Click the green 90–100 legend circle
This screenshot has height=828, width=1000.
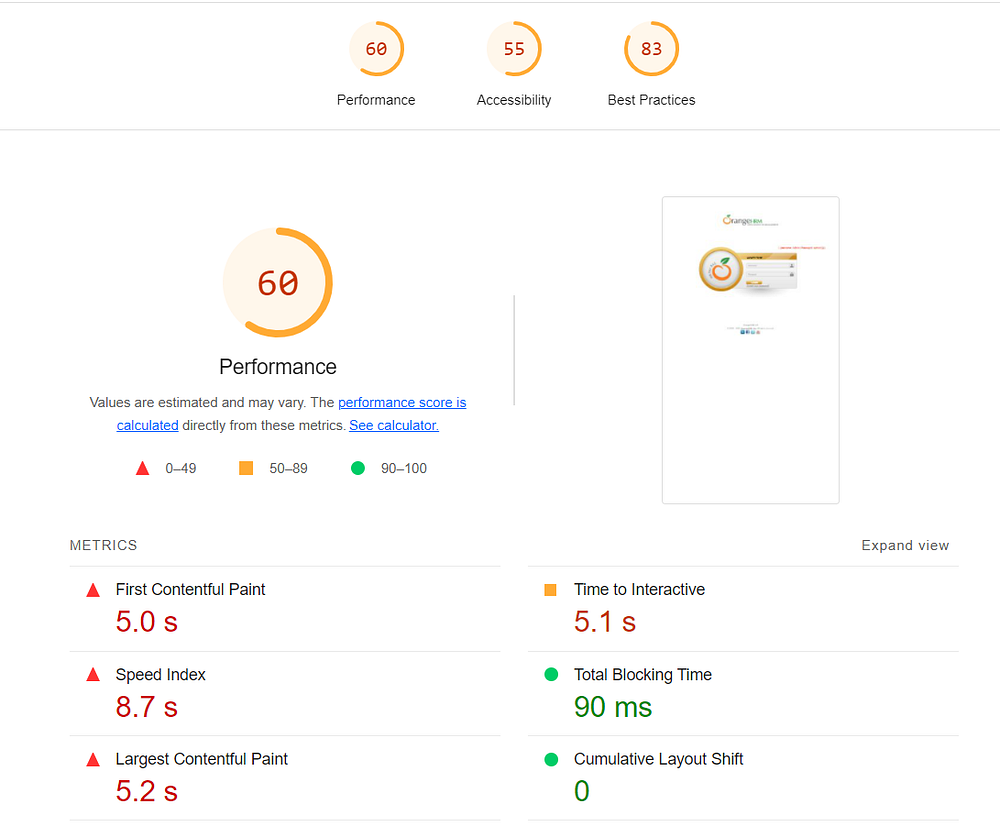click(x=358, y=468)
